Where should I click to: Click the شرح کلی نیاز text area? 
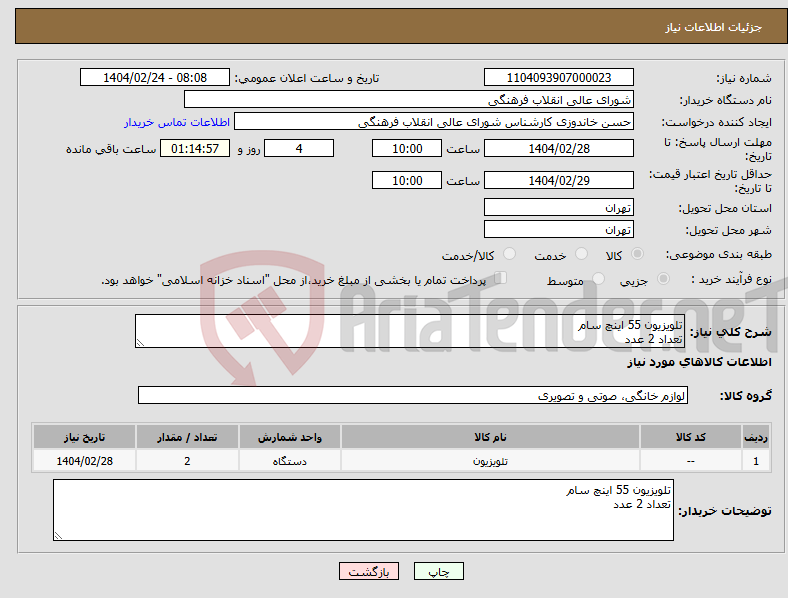[x=410, y=331]
